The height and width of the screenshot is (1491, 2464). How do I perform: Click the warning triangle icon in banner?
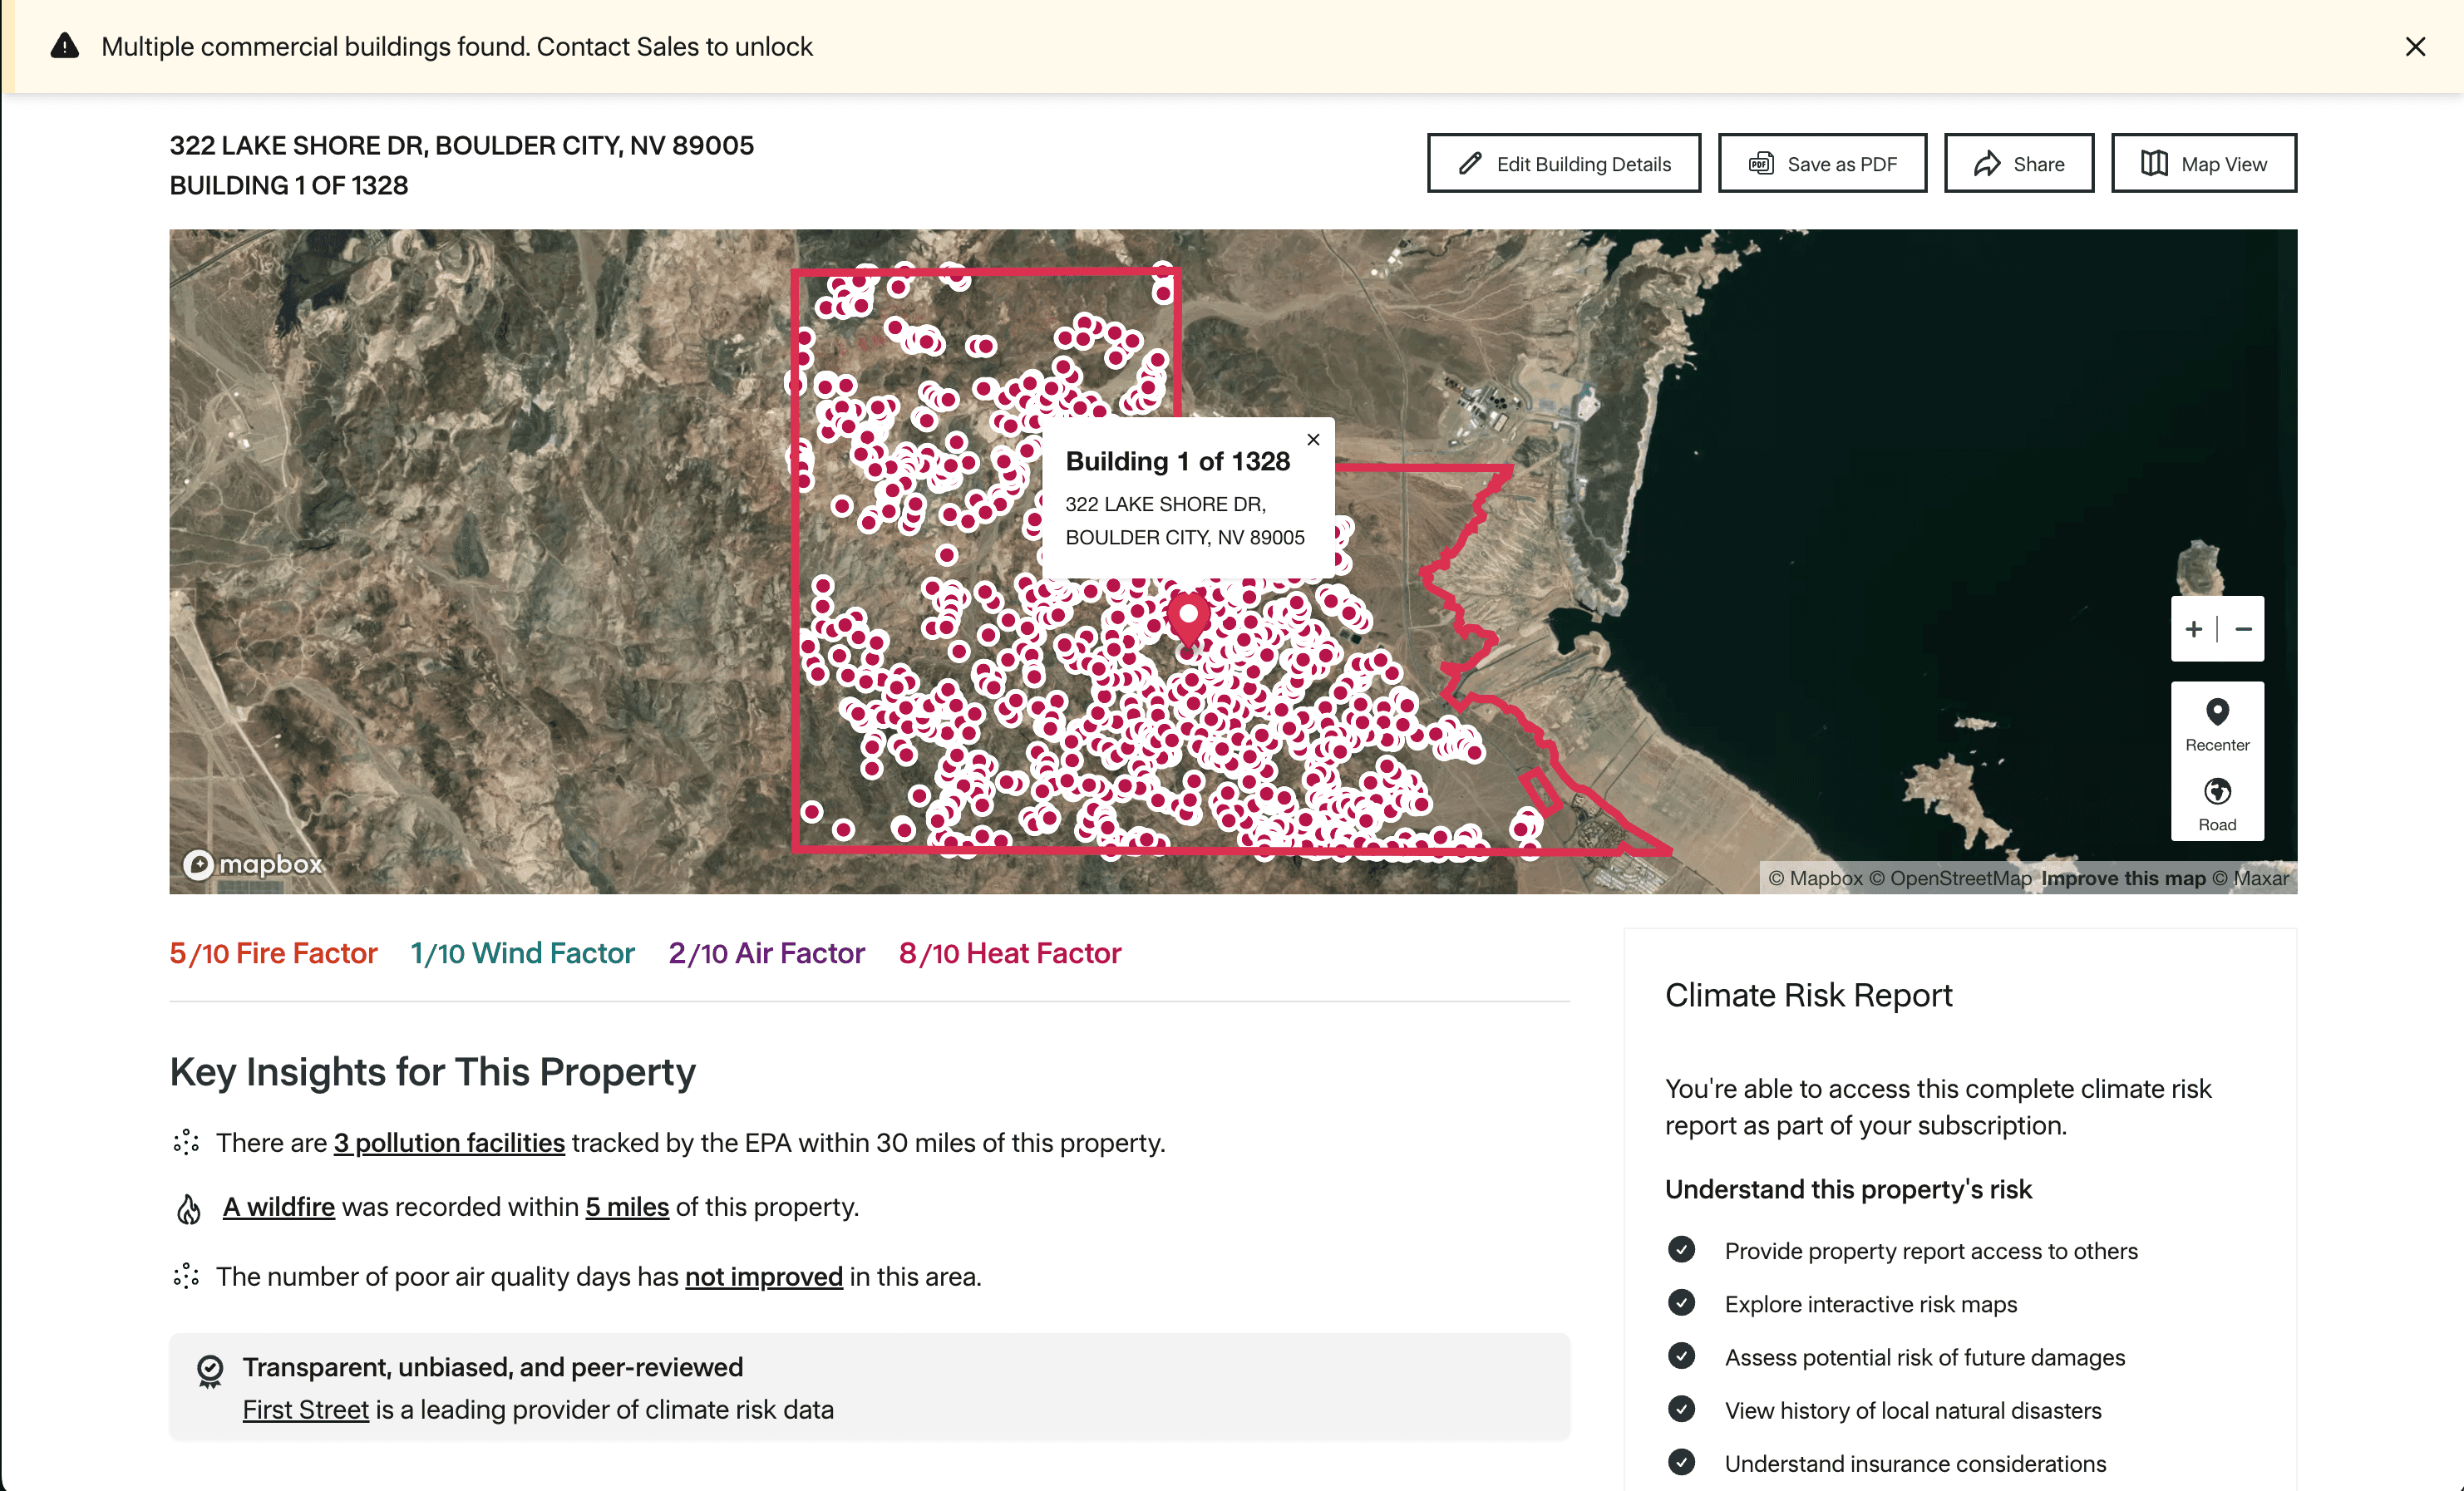[65, 47]
